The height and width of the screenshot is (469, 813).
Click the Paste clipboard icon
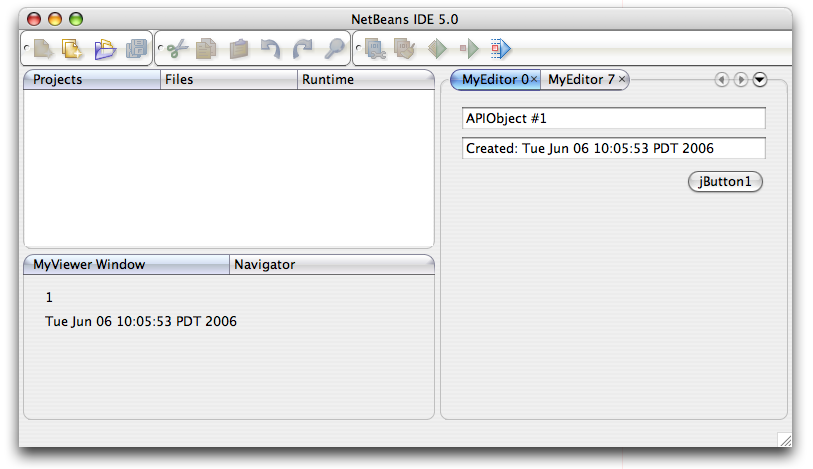239,49
